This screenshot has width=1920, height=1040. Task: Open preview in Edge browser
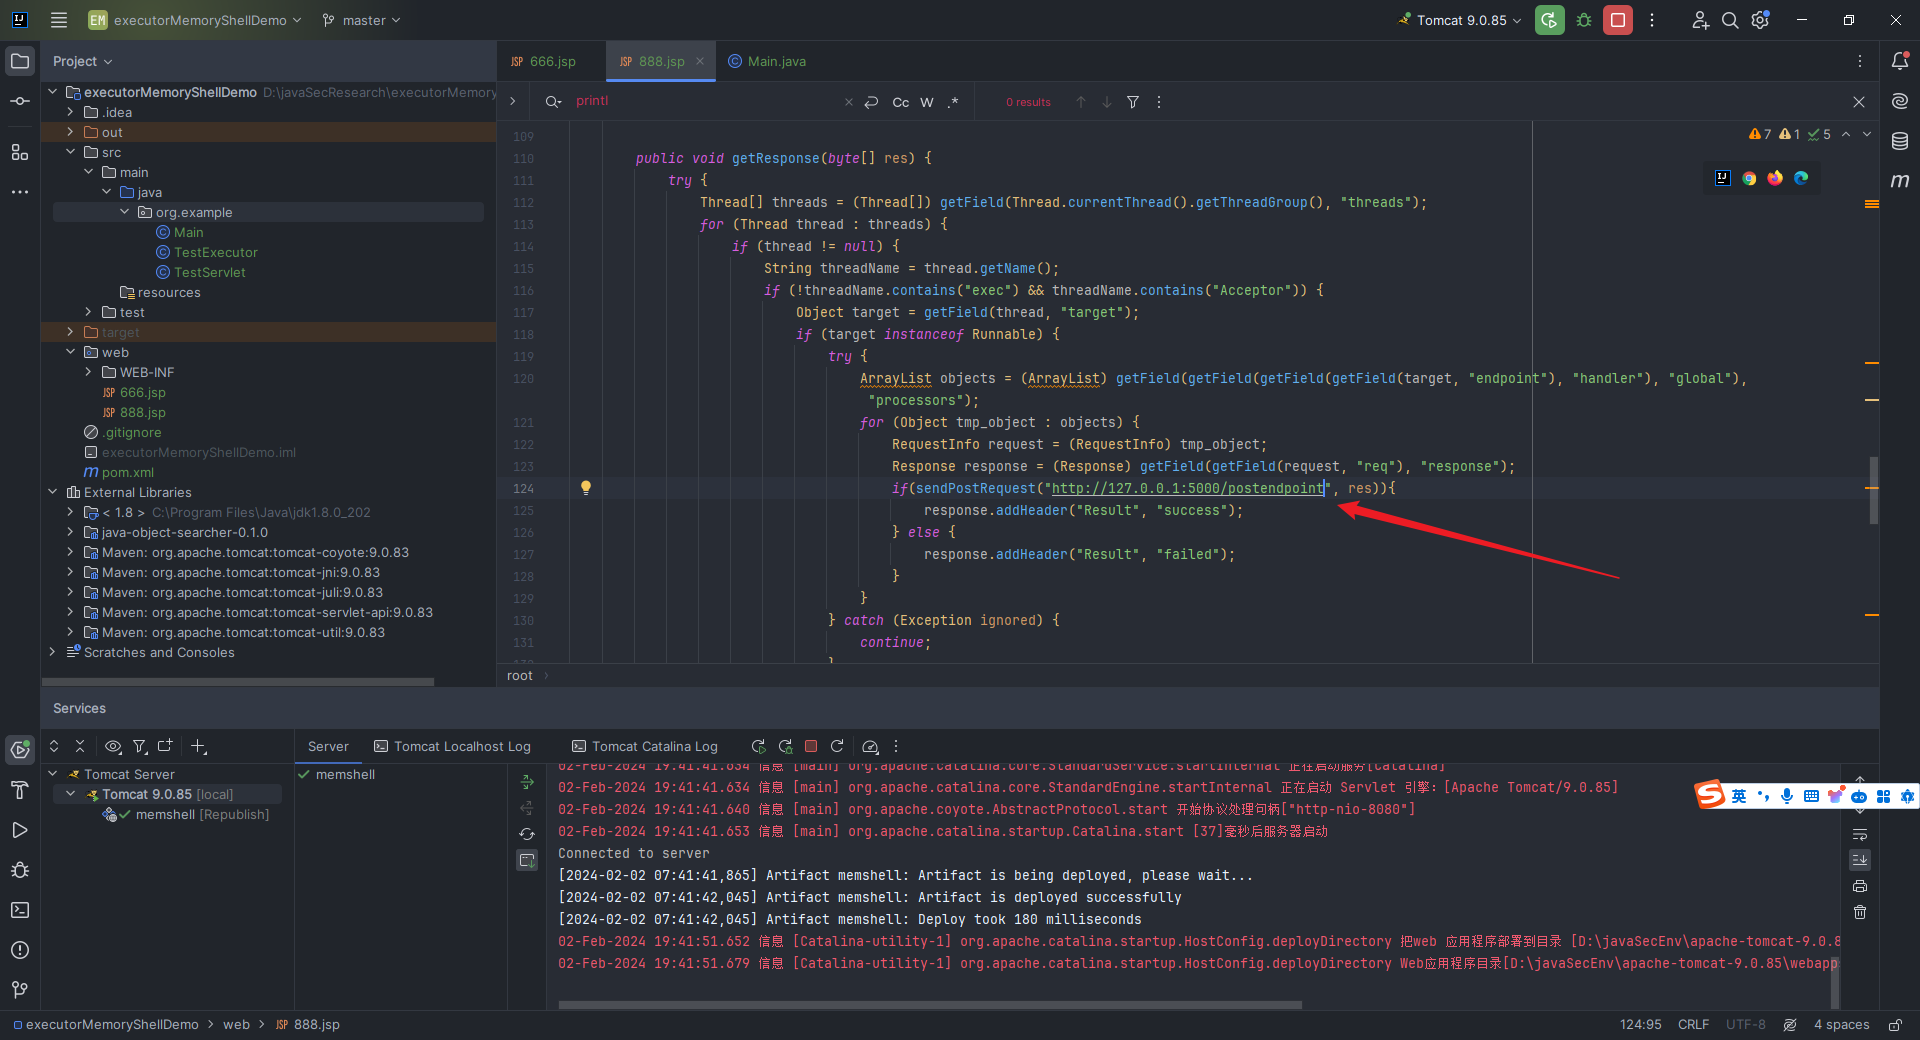pyautogui.click(x=1801, y=178)
